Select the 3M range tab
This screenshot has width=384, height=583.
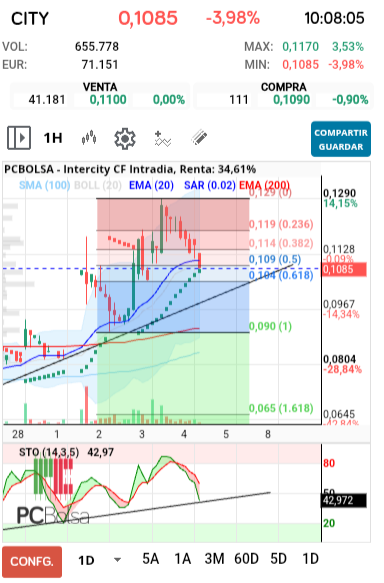click(214, 559)
